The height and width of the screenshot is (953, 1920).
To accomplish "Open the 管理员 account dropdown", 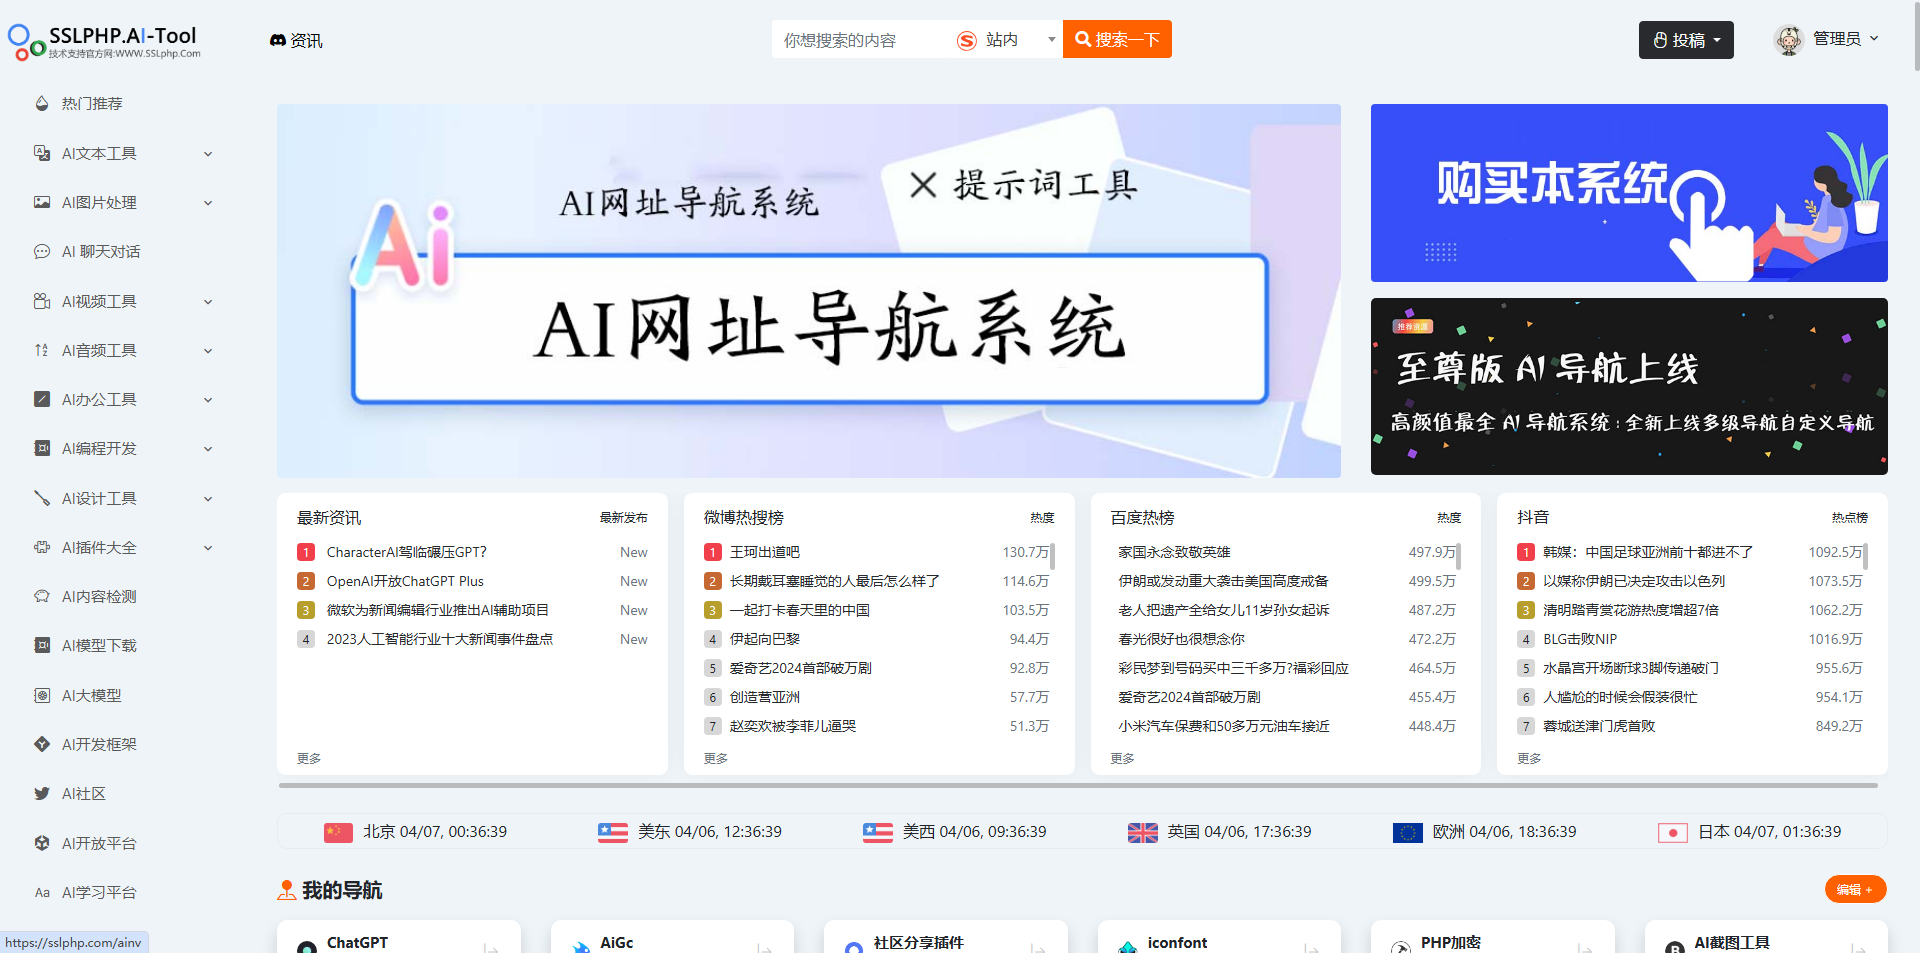I will point(1826,39).
